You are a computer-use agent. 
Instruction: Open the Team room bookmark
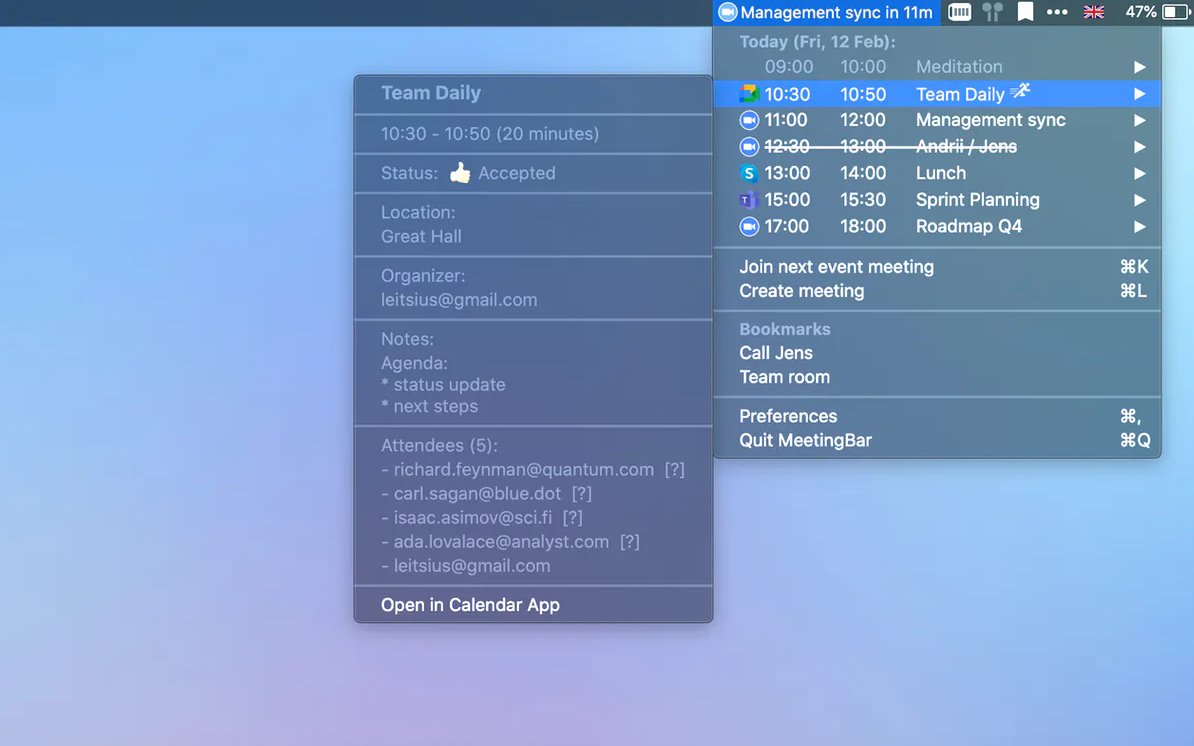click(x=937, y=377)
